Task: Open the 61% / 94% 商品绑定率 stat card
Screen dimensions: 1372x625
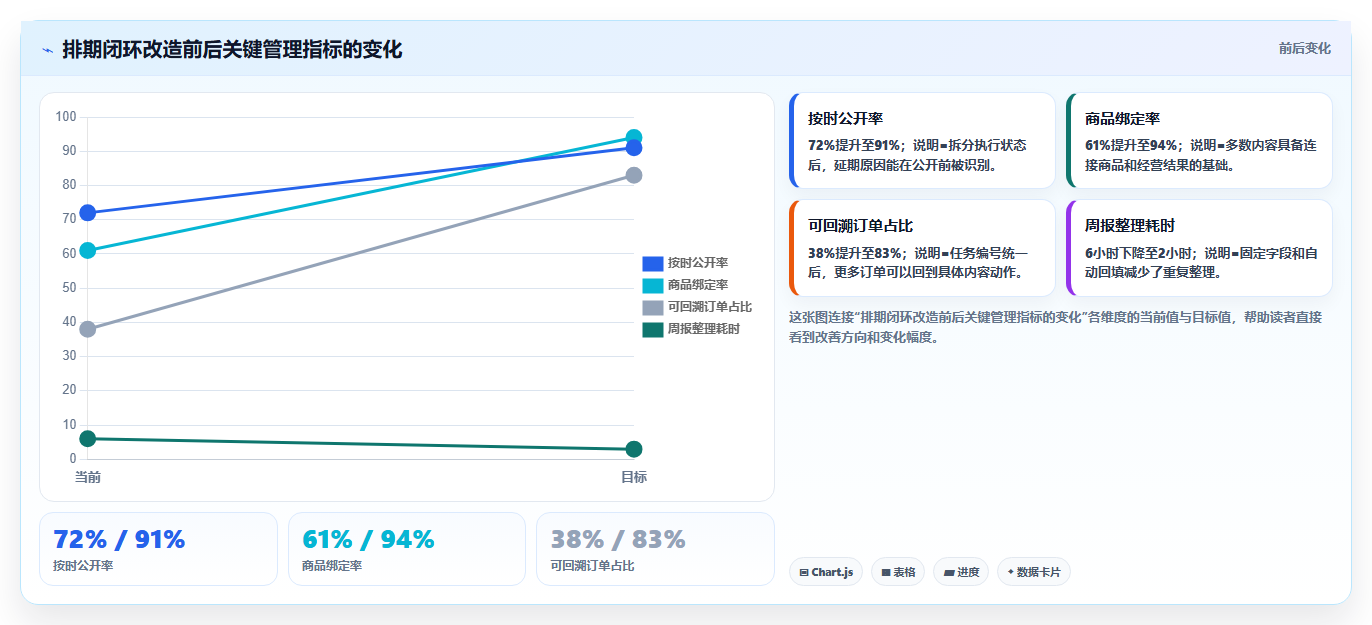Action: [407, 549]
